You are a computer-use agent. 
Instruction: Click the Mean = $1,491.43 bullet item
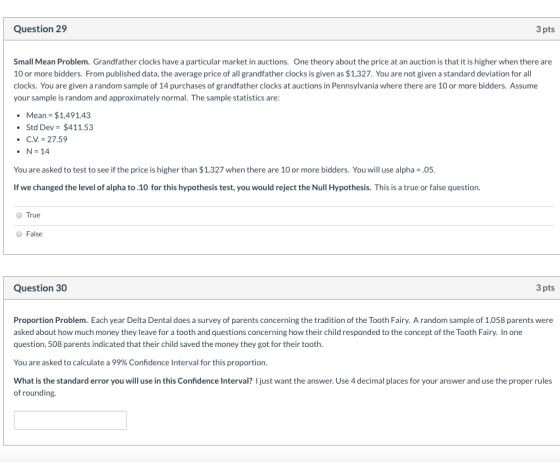pyautogui.click(x=59, y=115)
